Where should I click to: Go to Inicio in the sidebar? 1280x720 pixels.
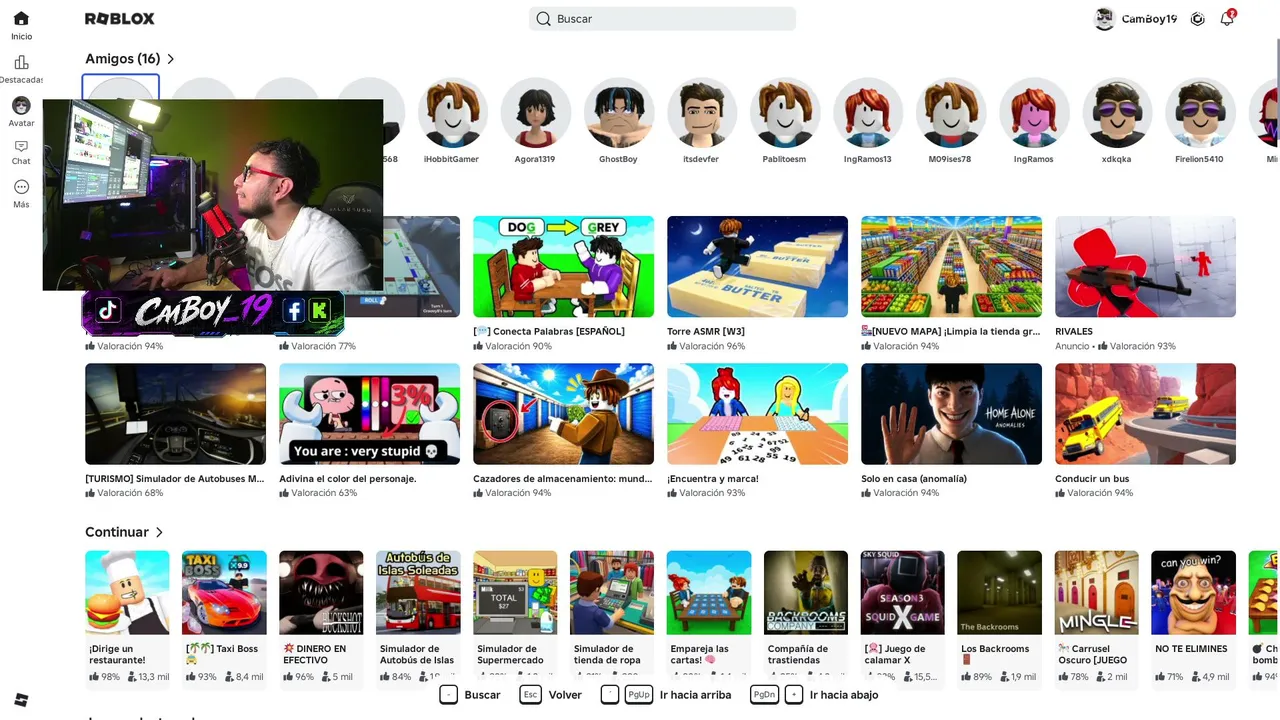click(x=21, y=26)
